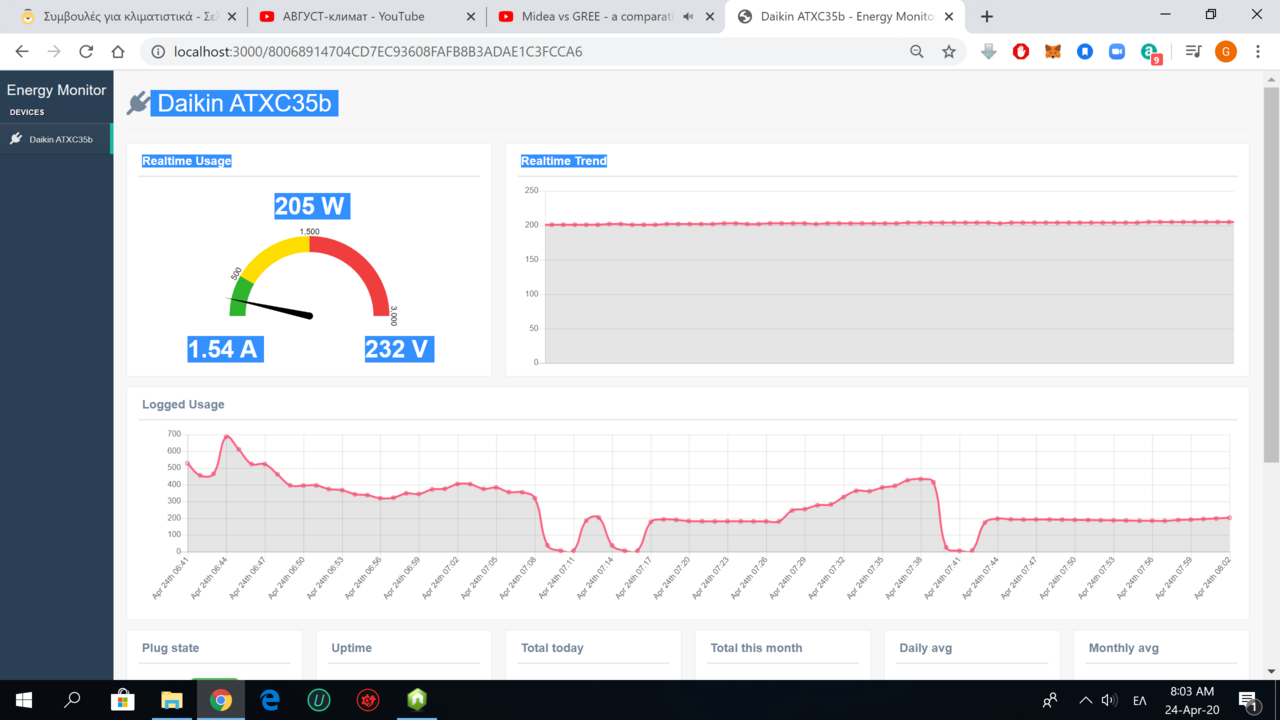1280x720 pixels.
Task: Open Windows taskbar search
Action: coord(72,700)
